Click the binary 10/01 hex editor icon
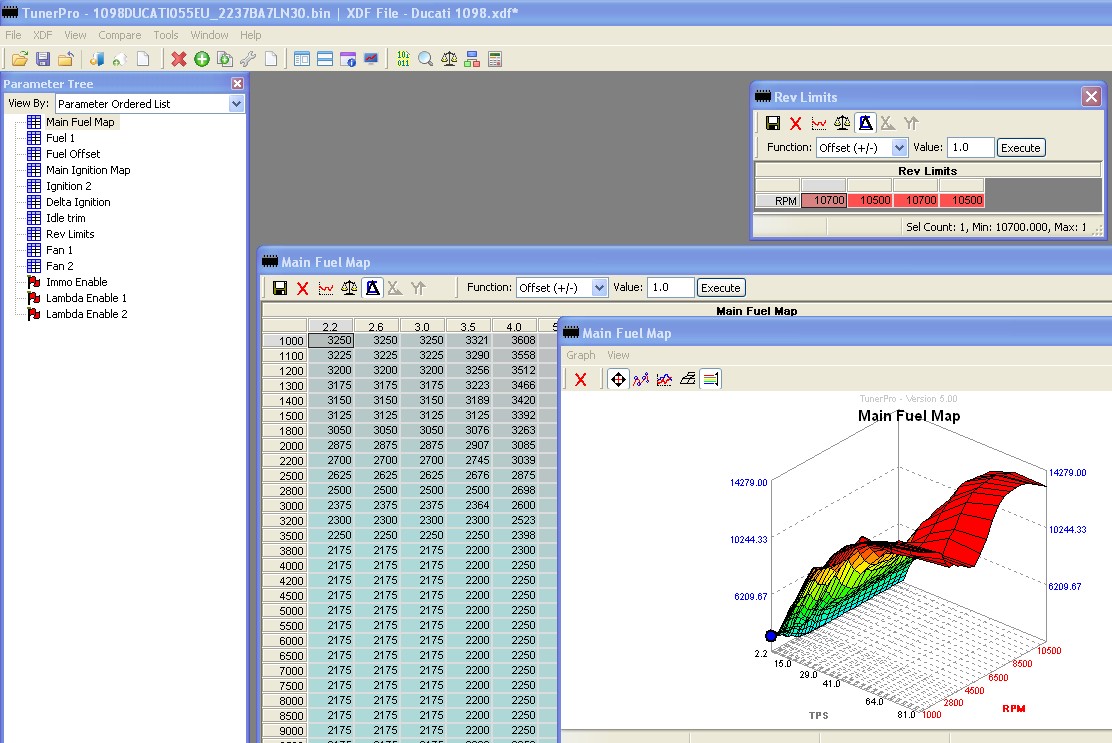The width and height of the screenshot is (1112, 743). (x=403, y=59)
